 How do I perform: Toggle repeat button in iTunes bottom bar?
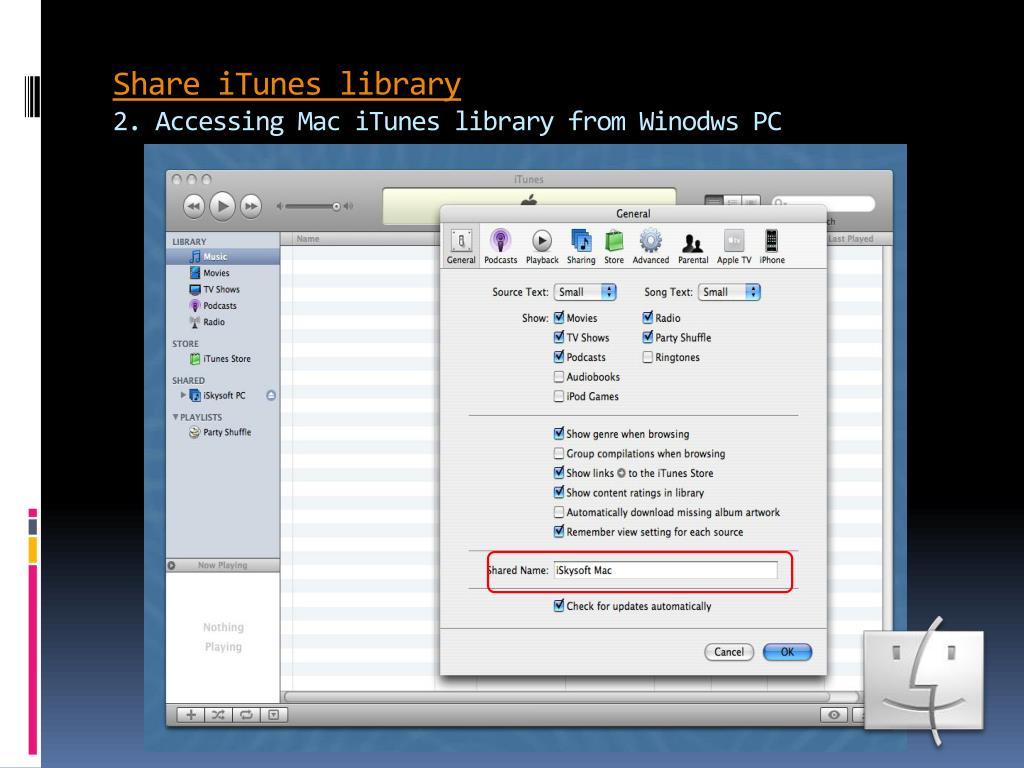(x=246, y=715)
